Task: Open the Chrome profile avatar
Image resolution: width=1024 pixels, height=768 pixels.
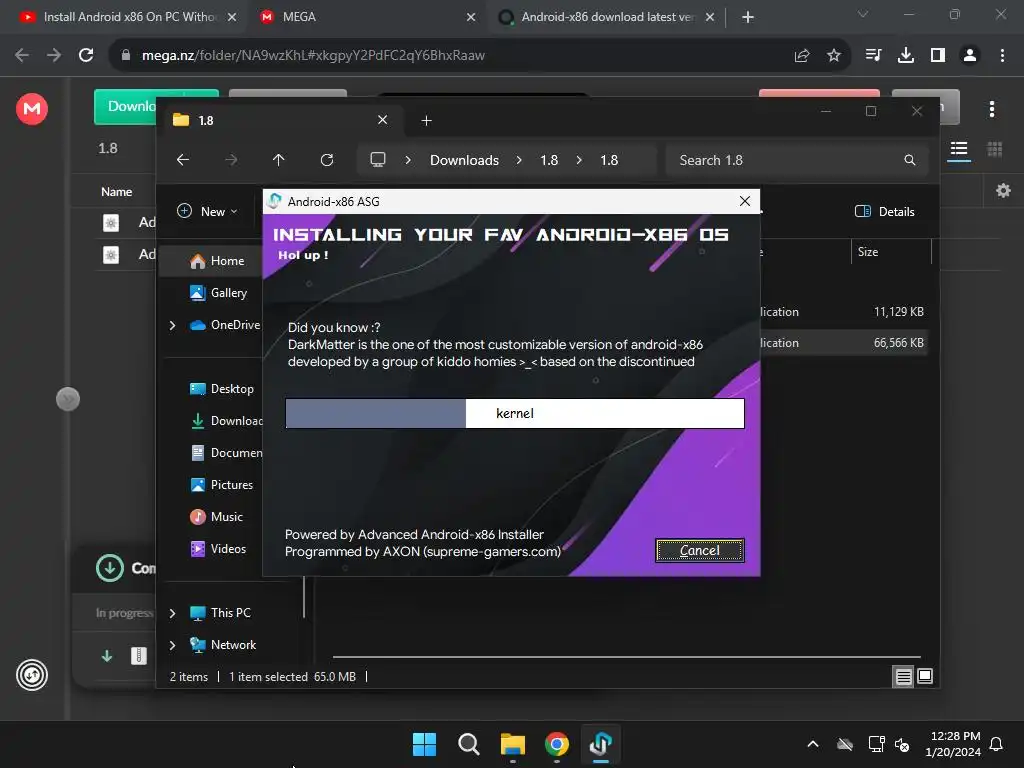Action: click(x=970, y=55)
